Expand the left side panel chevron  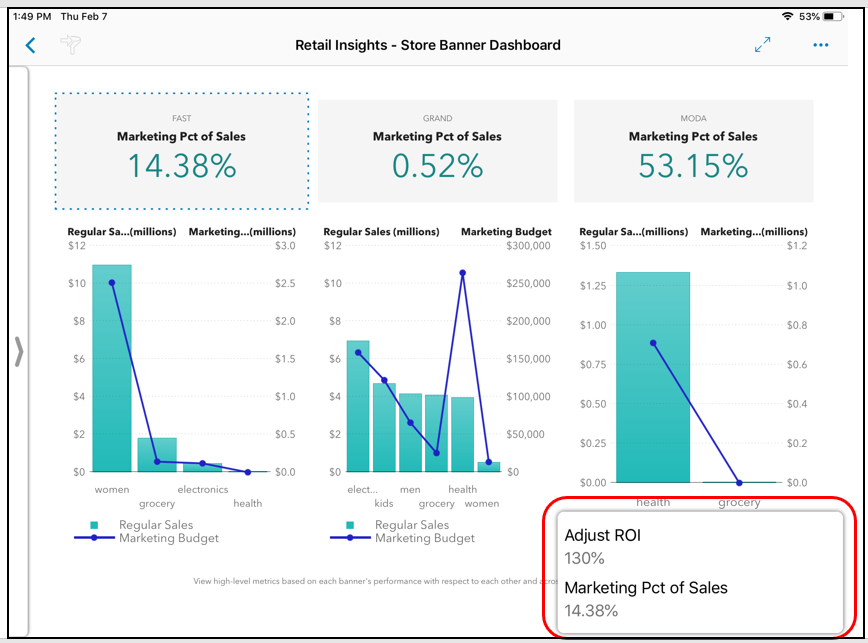click(x=17, y=351)
